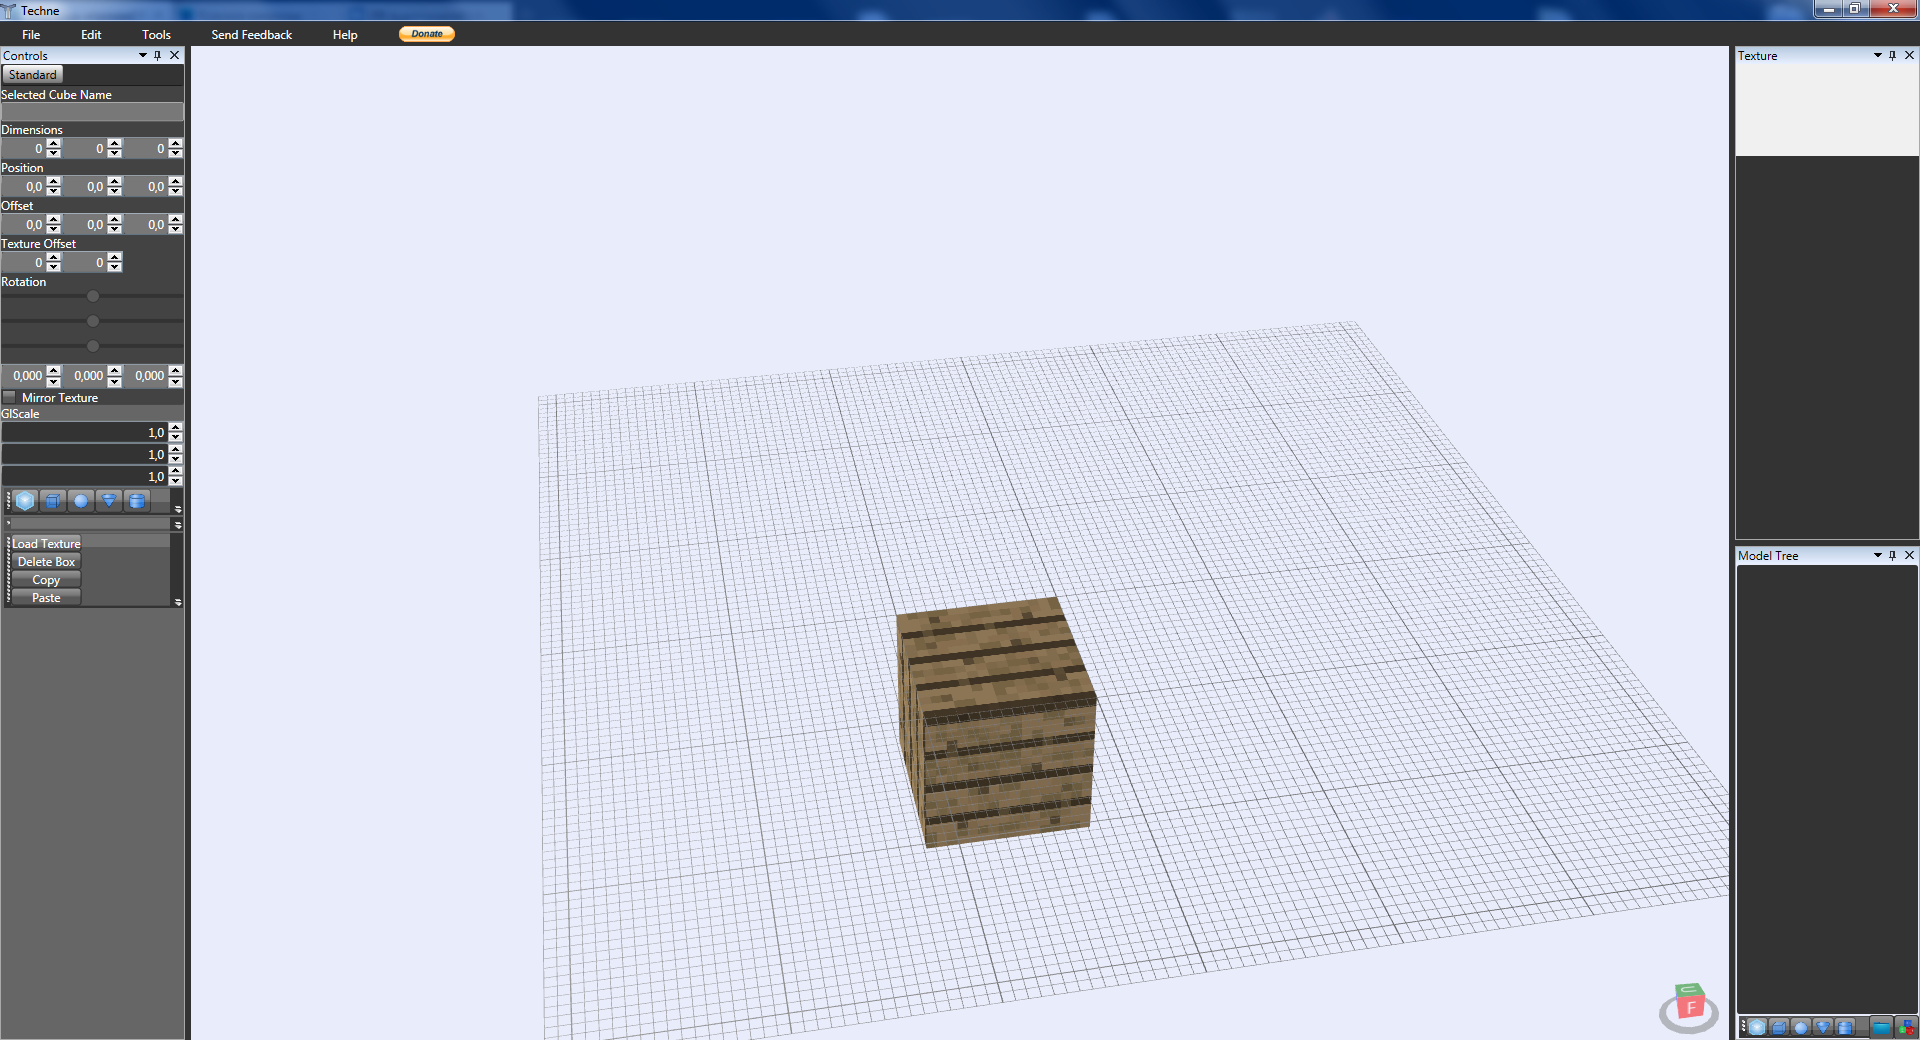The height and width of the screenshot is (1040, 1920).
Task: Add a sphere from the Controls panel toolbar
Action: [81, 501]
